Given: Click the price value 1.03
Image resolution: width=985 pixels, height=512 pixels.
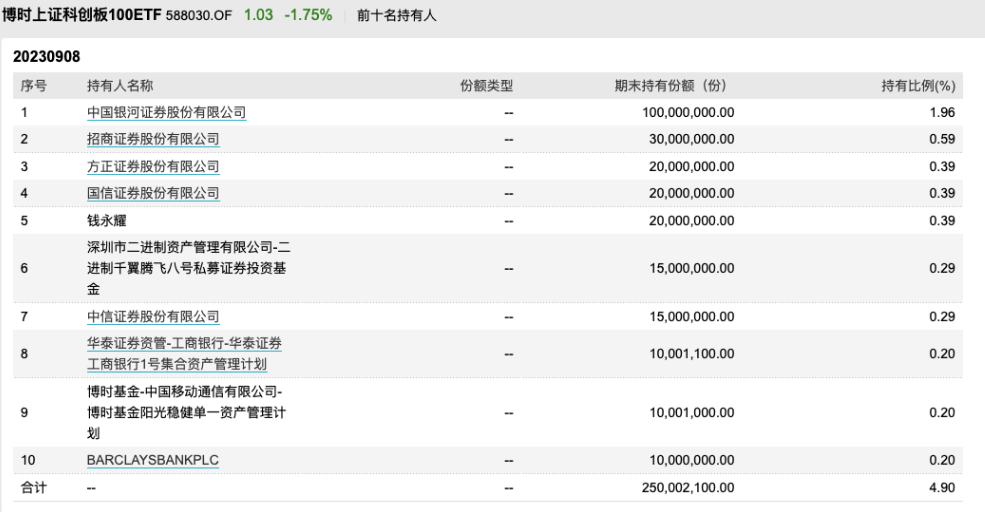Looking at the screenshot, I should pyautogui.click(x=258, y=15).
